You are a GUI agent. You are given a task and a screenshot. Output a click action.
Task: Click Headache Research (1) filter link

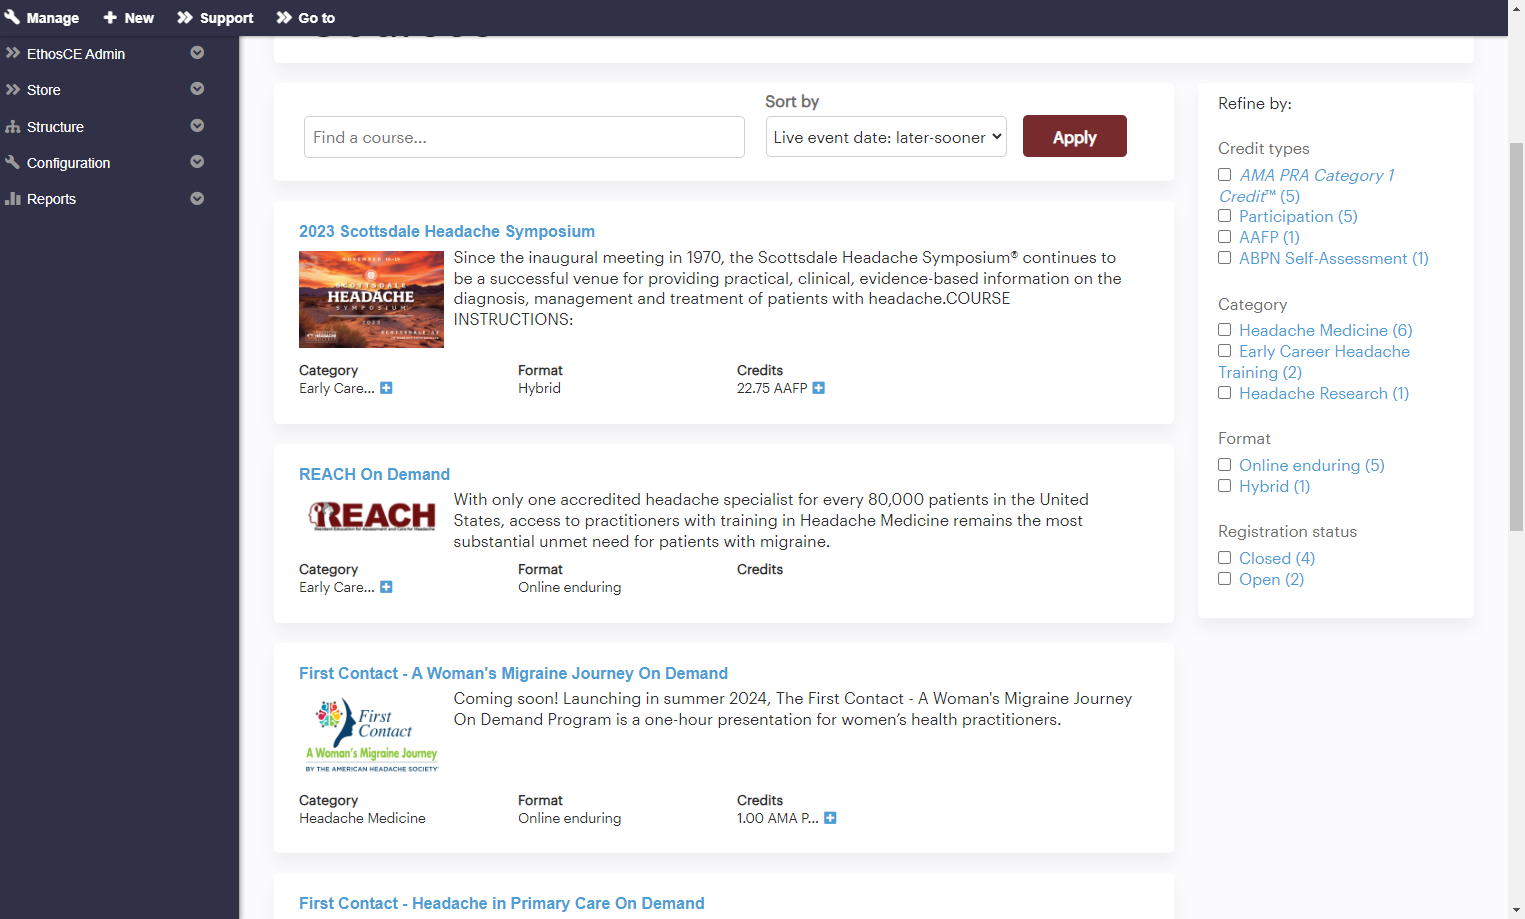pos(1324,393)
